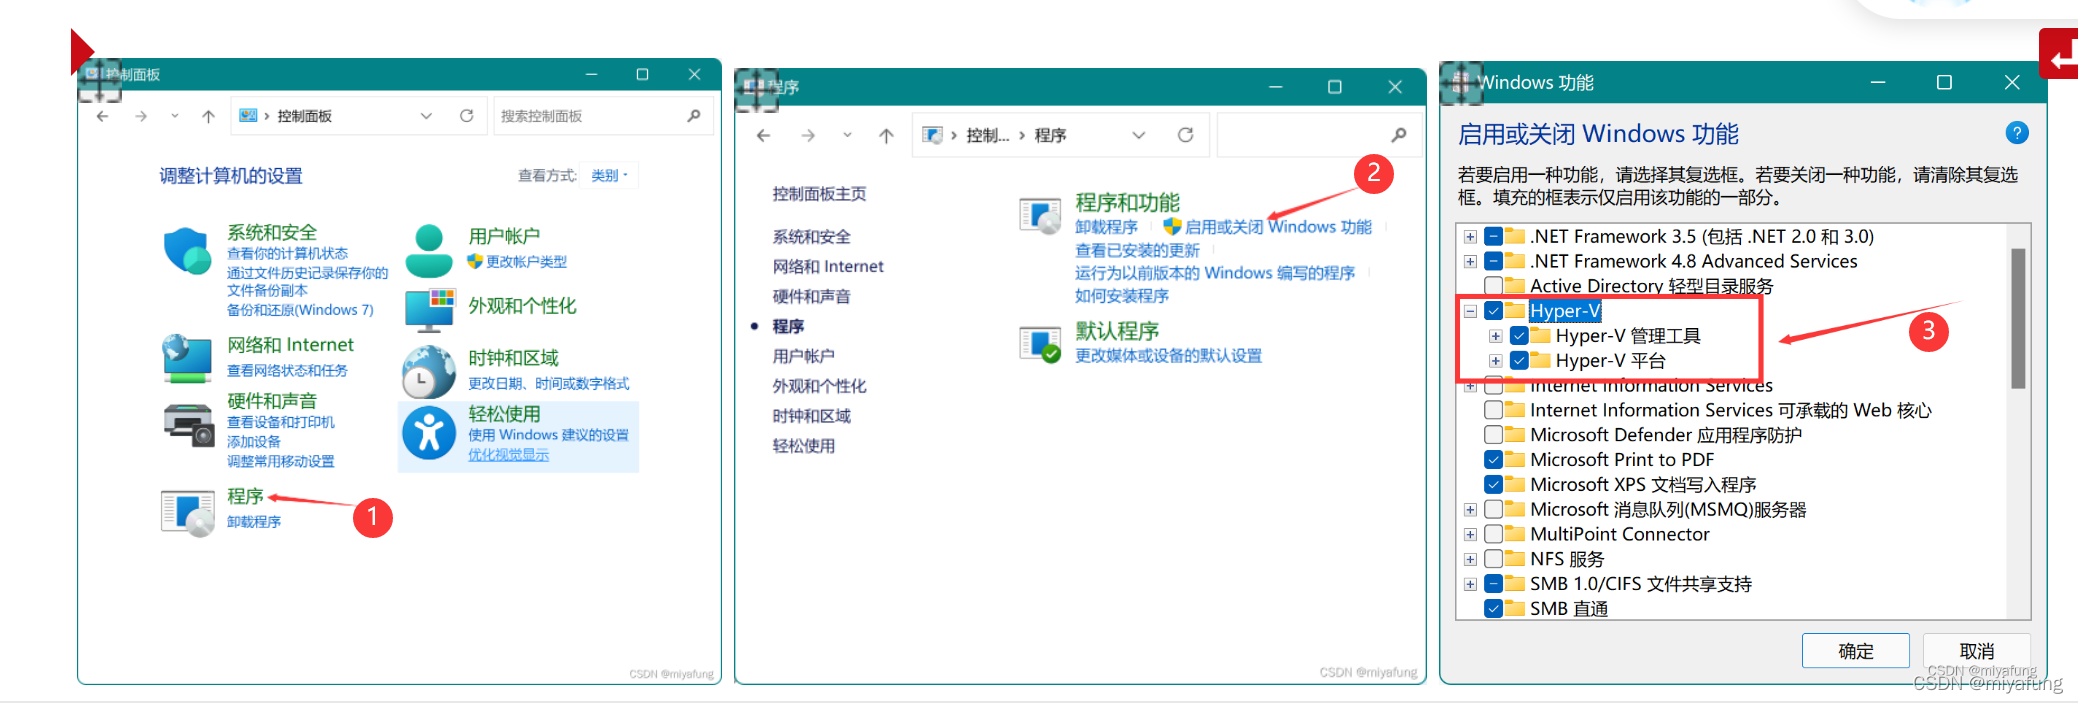Open Control Panel address bar history dropdown
This screenshot has width=2078, height=703.
point(426,116)
